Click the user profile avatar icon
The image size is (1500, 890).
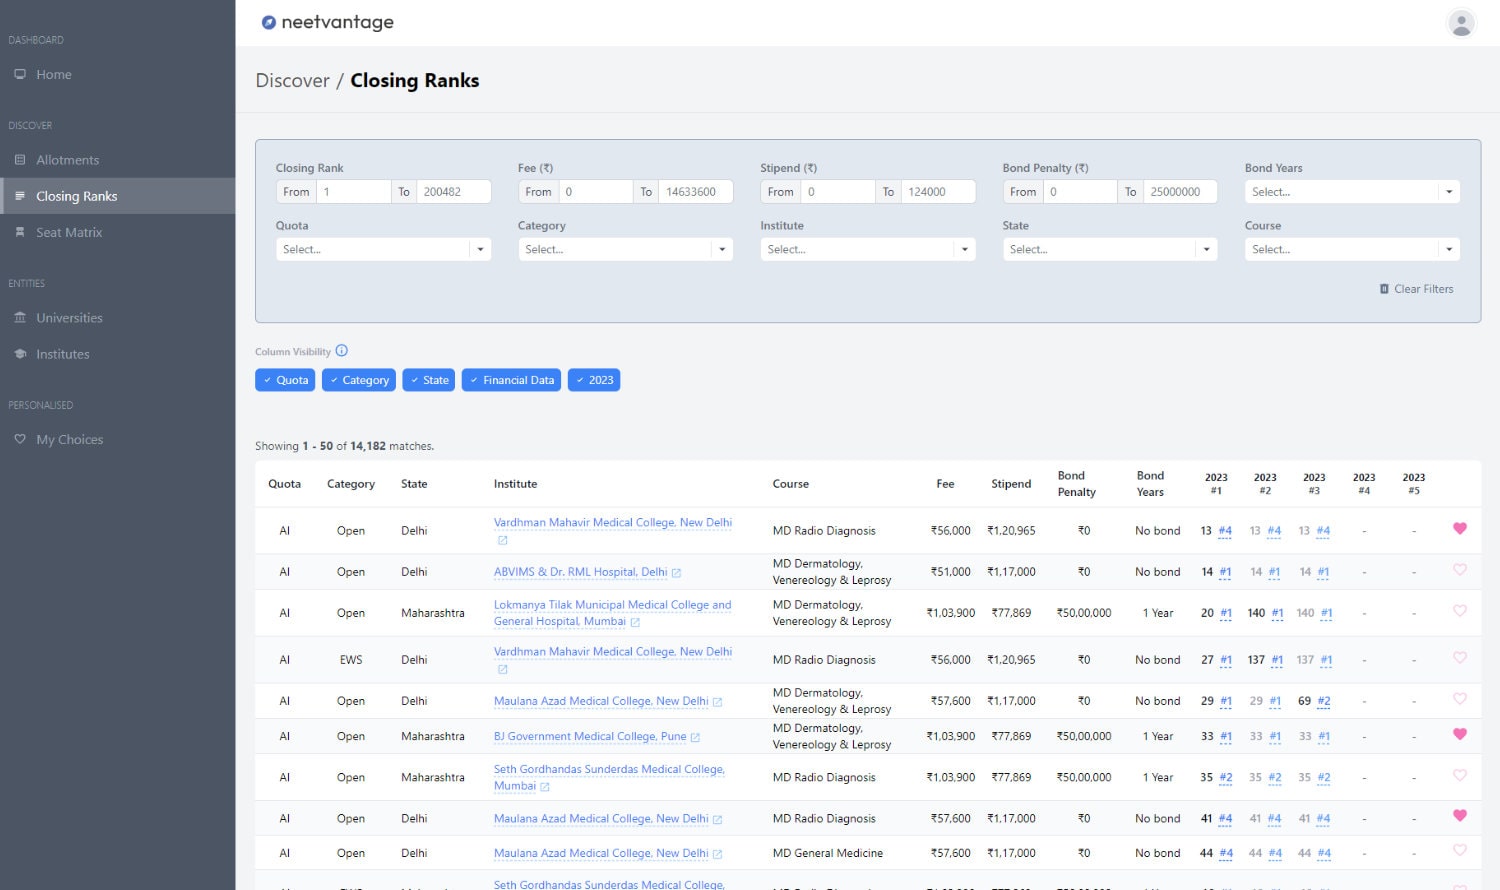(1461, 23)
